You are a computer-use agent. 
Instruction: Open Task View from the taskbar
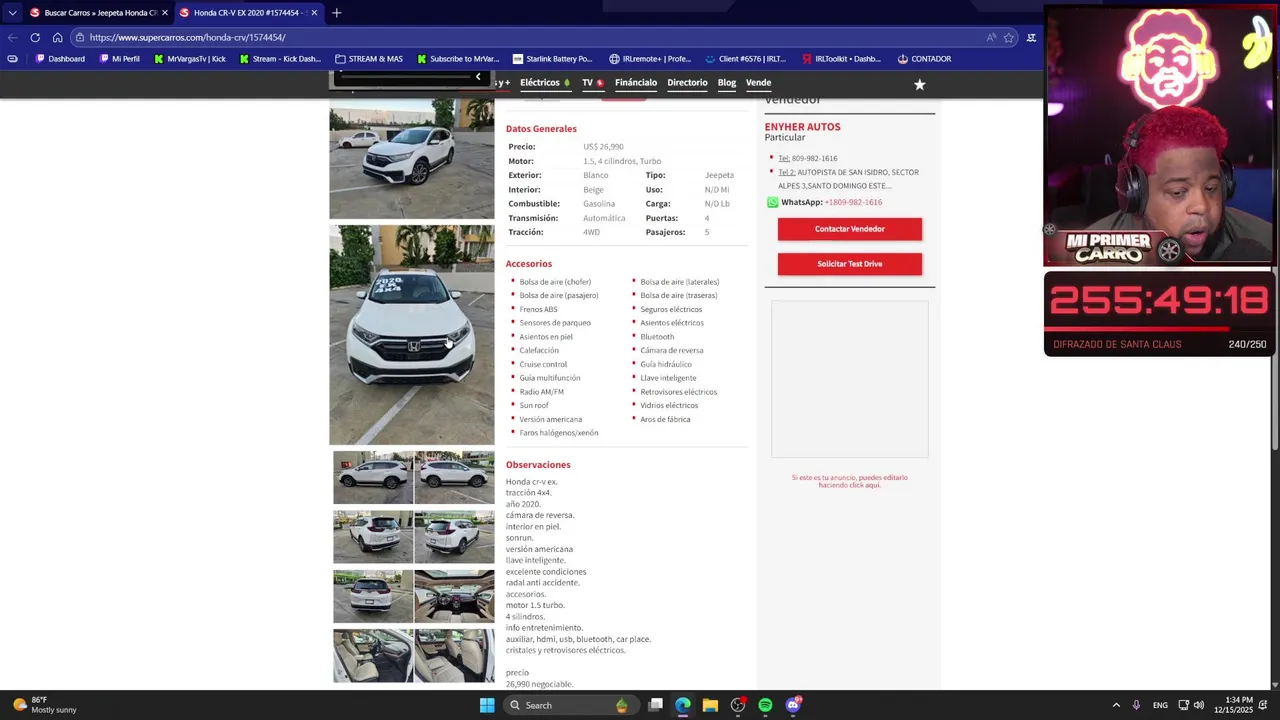pos(655,705)
